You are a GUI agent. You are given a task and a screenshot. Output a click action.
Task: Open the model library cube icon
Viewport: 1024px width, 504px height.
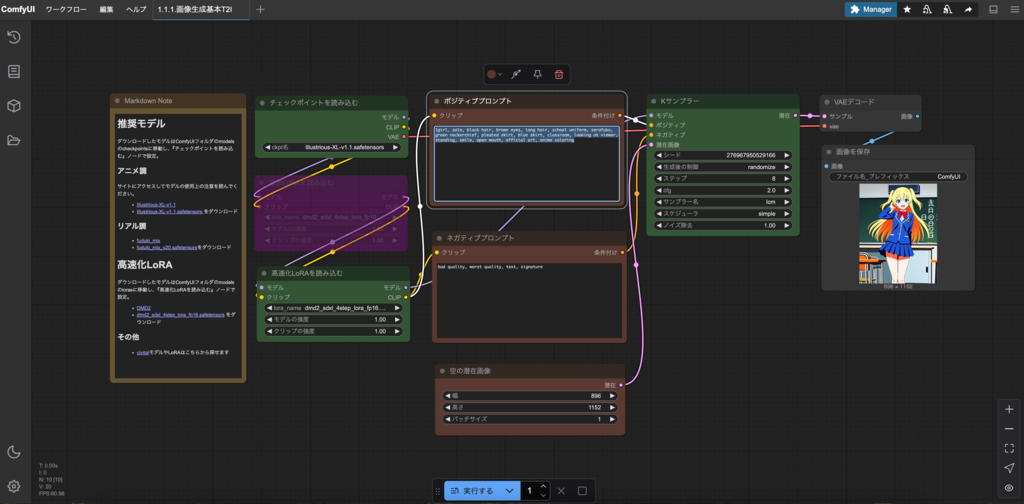[x=14, y=106]
